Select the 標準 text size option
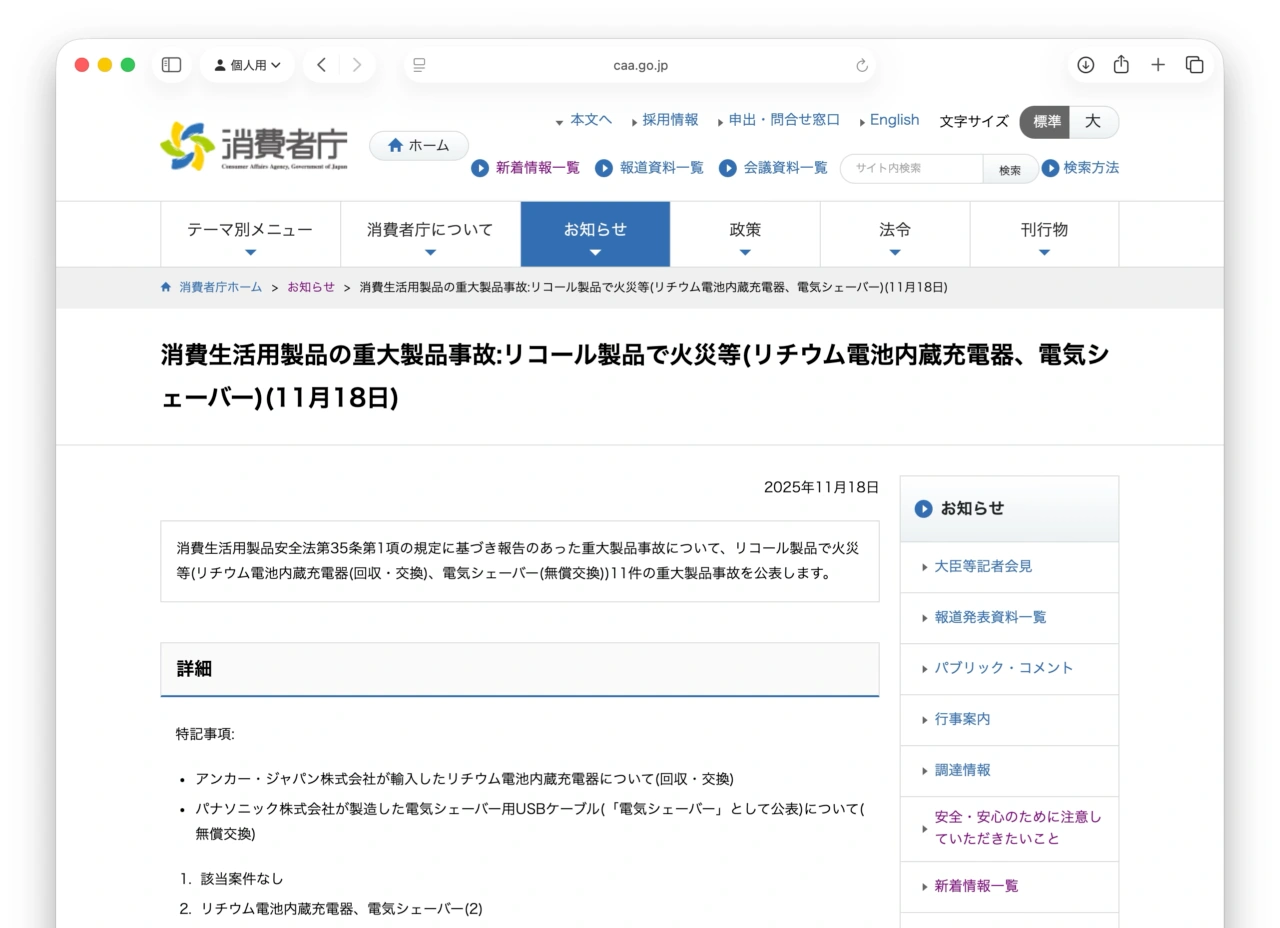 point(1046,122)
